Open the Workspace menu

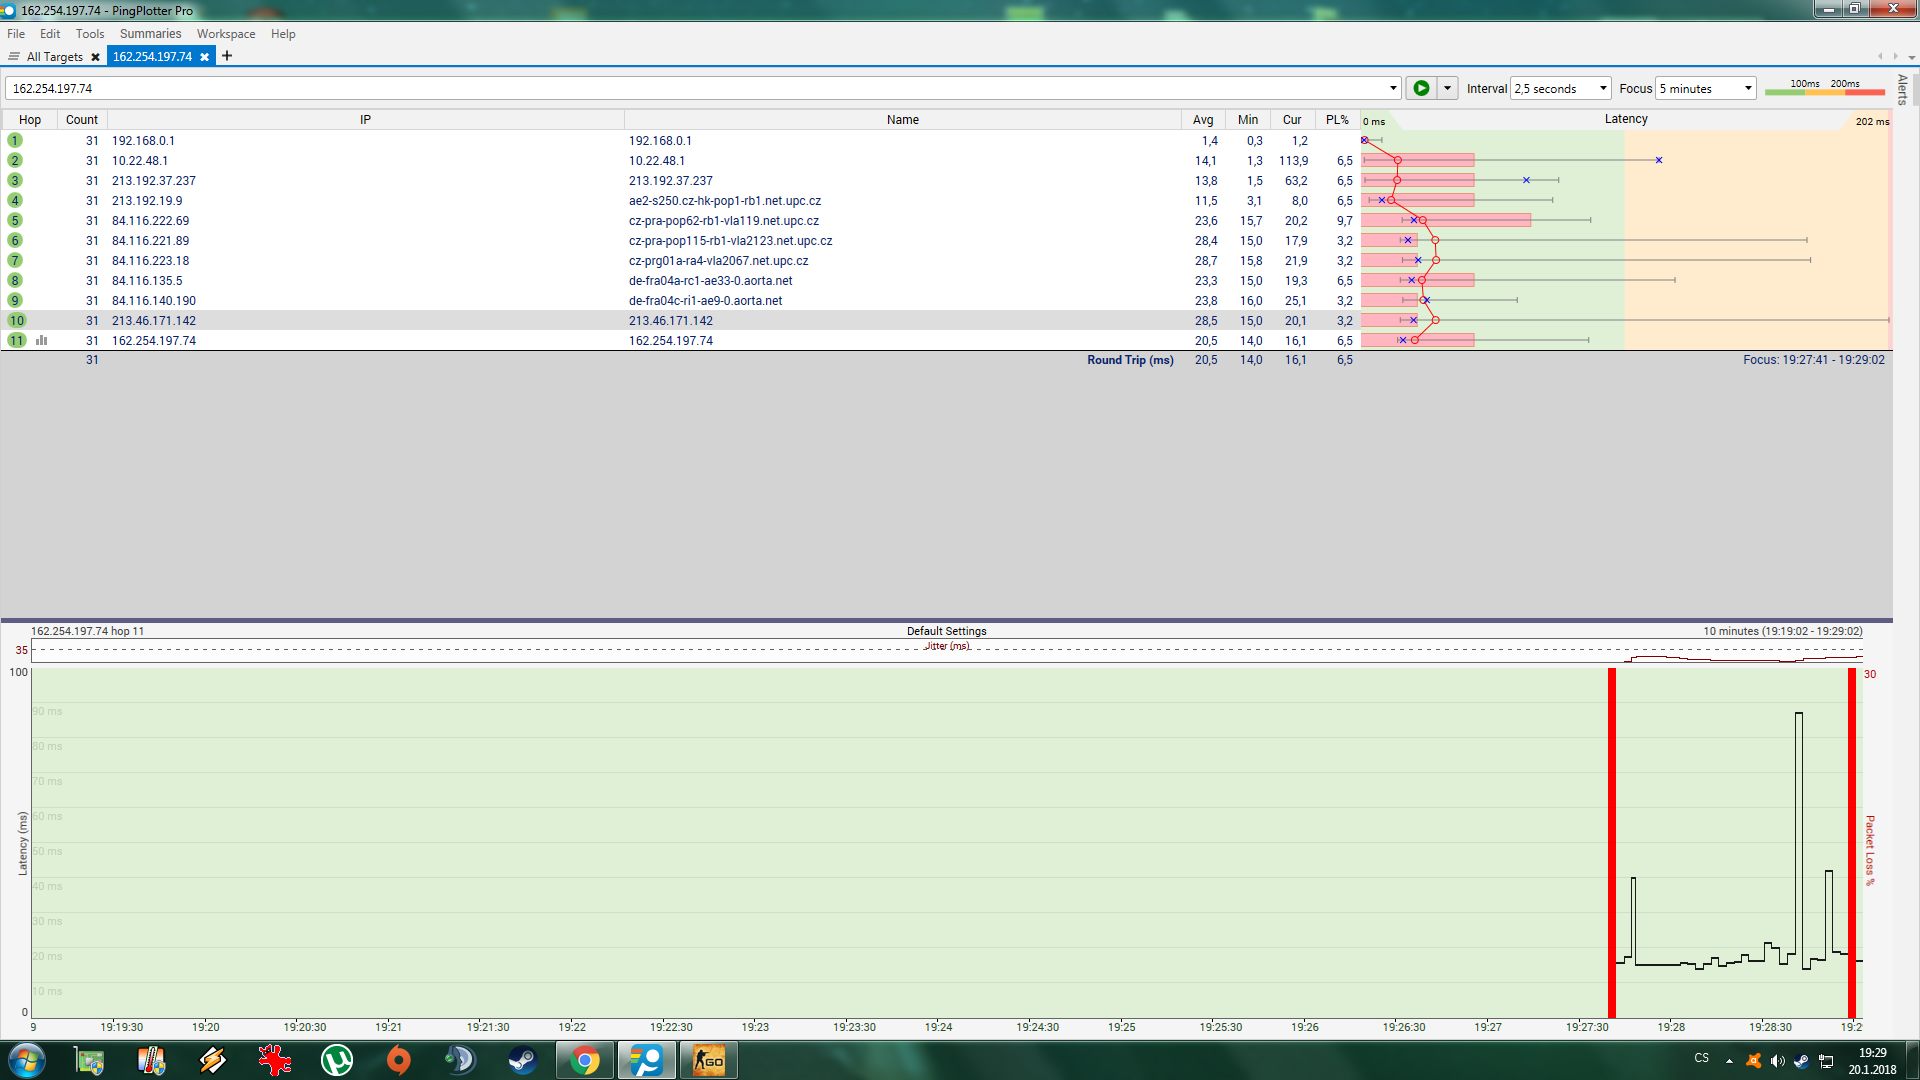[x=225, y=33]
